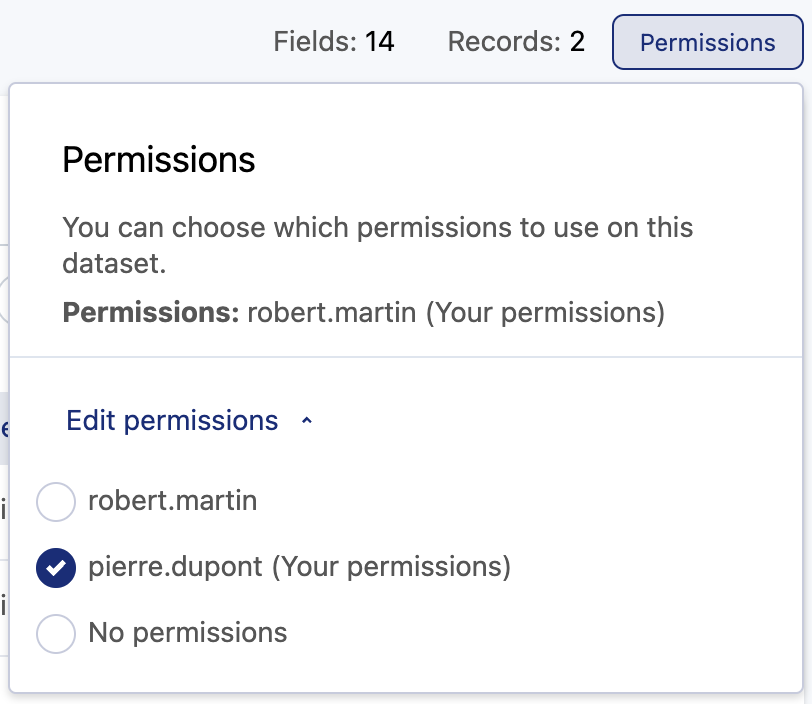812x704 pixels.
Task: Click the "Records:" label in header
Action: click(505, 42)
